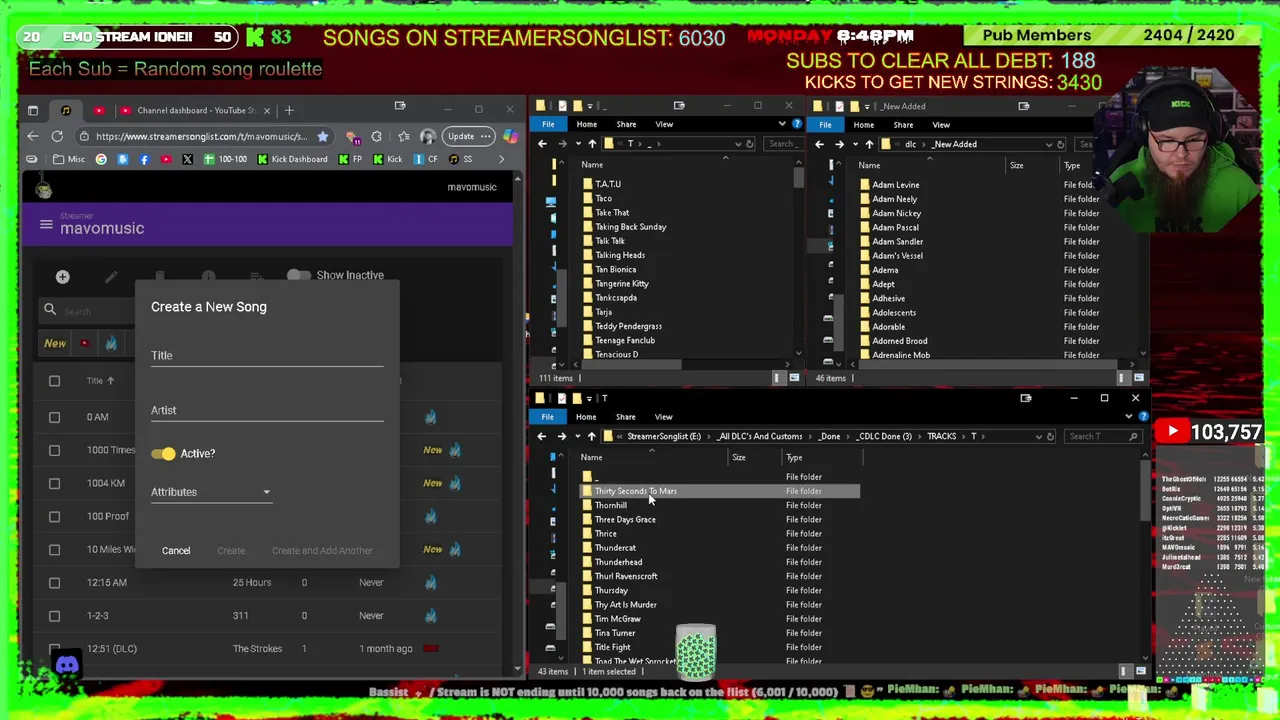Image resolution: width=1280 pixels, height=720 pixels.
Task: Click the edit pencil icon in song toolbar
Action: [111, 277]
